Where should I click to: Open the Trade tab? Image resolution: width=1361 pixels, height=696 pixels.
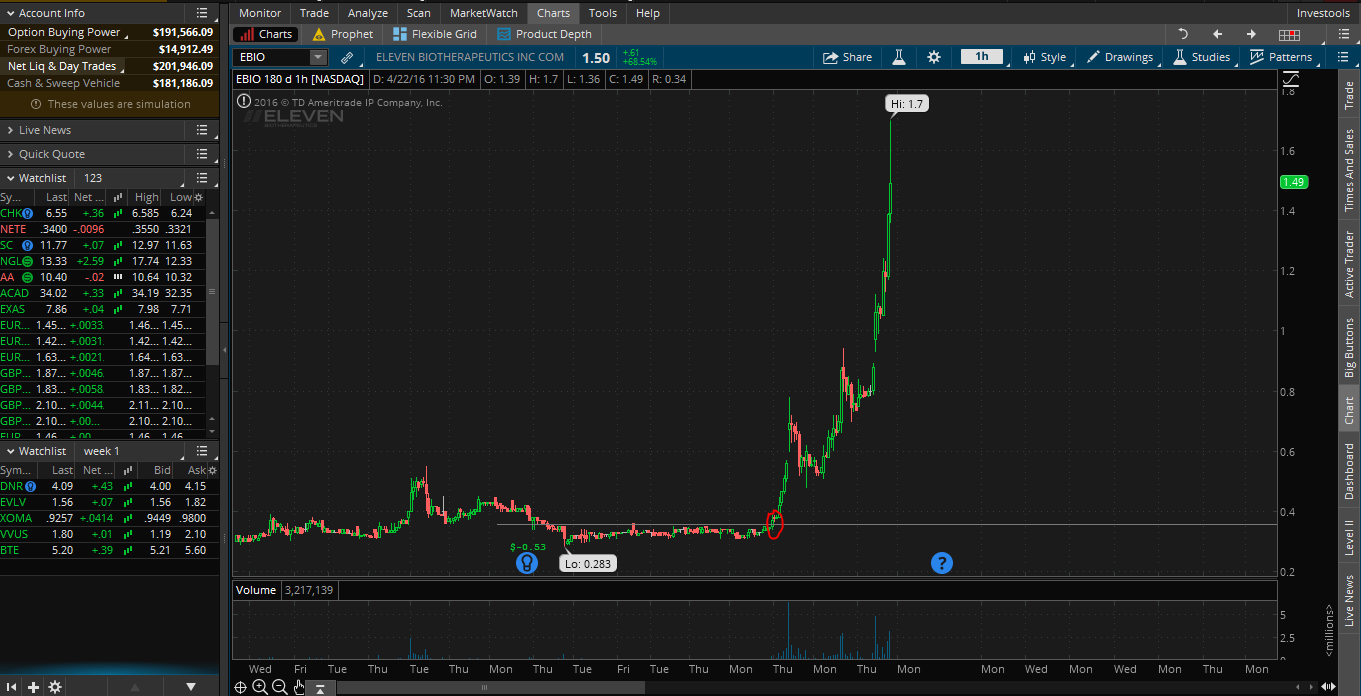314,13
